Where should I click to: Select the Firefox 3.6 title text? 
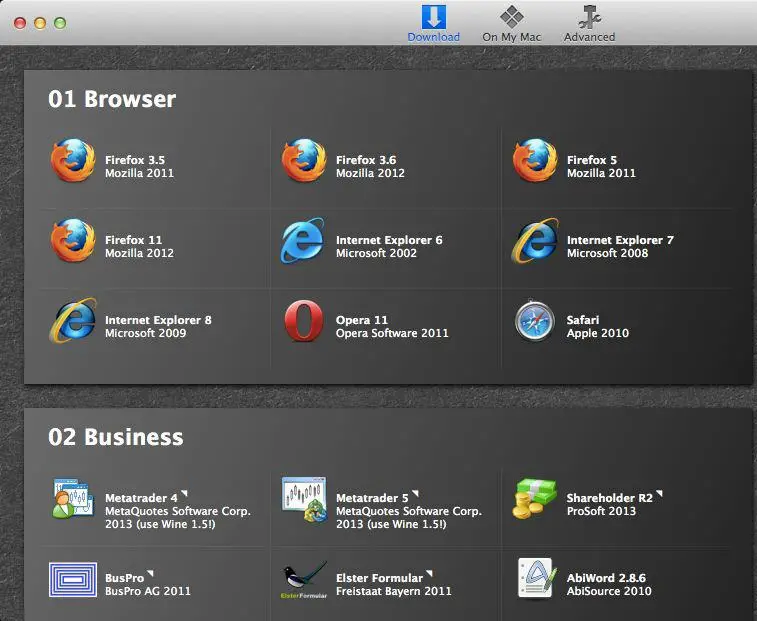[366, 160]
